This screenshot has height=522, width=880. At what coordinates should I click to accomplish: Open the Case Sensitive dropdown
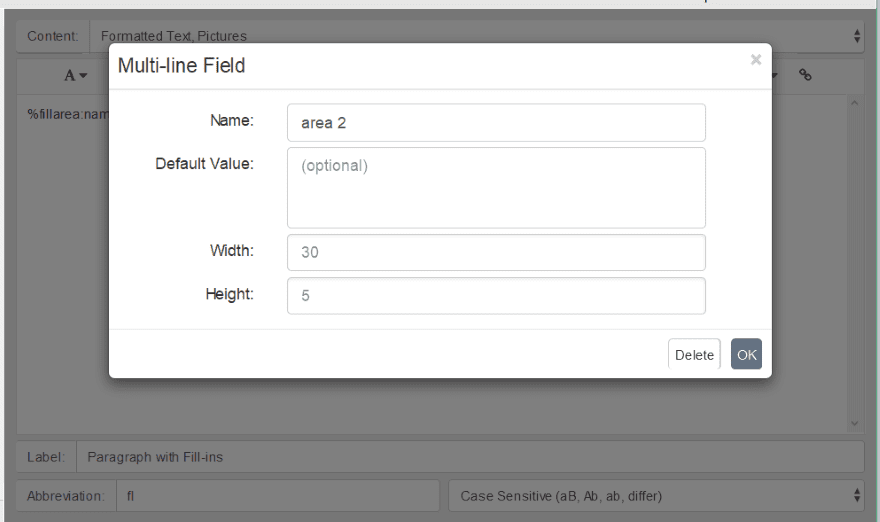[656, 496]
